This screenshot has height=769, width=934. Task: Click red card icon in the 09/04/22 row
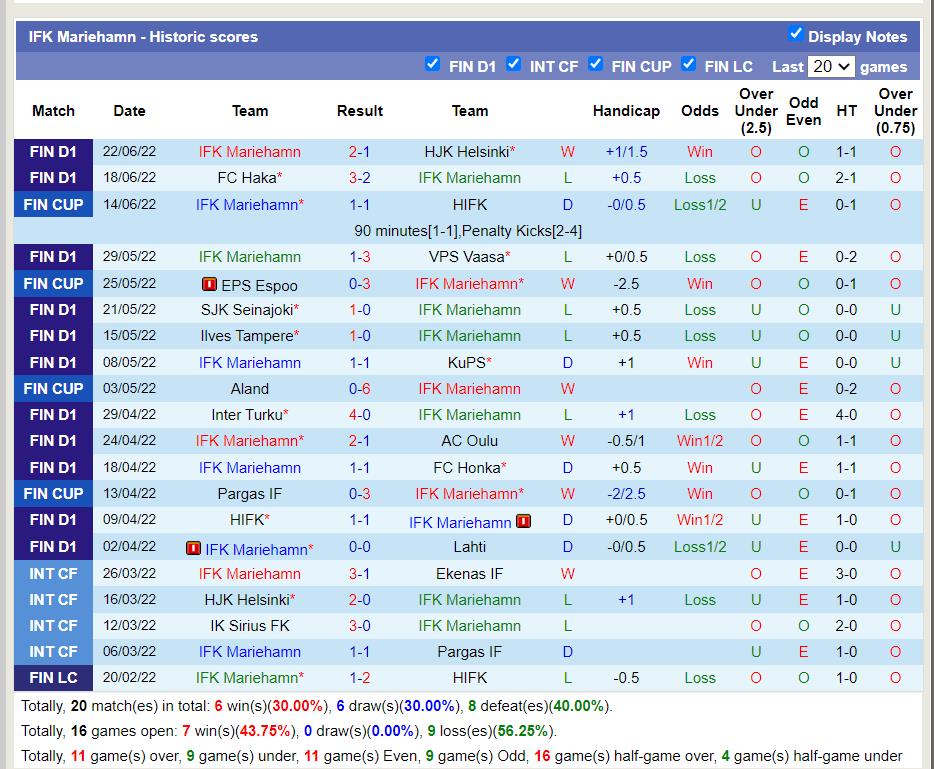click(524, 521)
